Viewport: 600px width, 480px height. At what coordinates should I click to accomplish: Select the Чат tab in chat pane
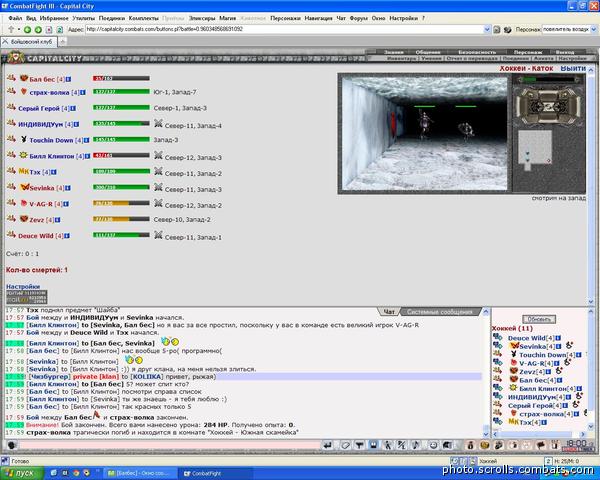(x=389, y=312)
